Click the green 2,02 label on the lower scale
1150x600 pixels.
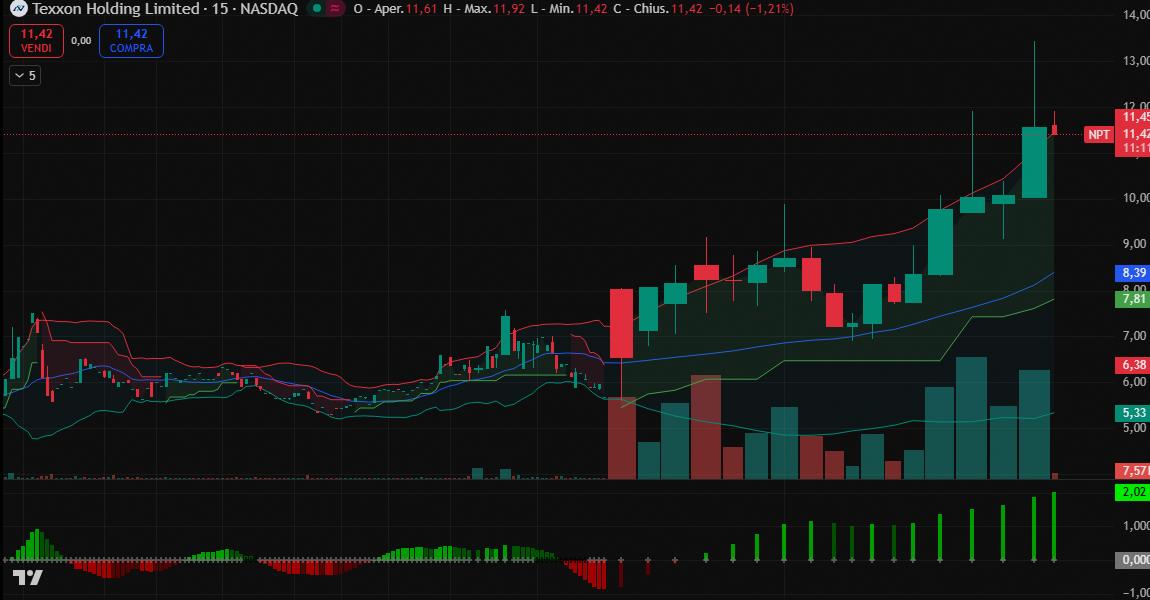click(x=1131, y=491)
